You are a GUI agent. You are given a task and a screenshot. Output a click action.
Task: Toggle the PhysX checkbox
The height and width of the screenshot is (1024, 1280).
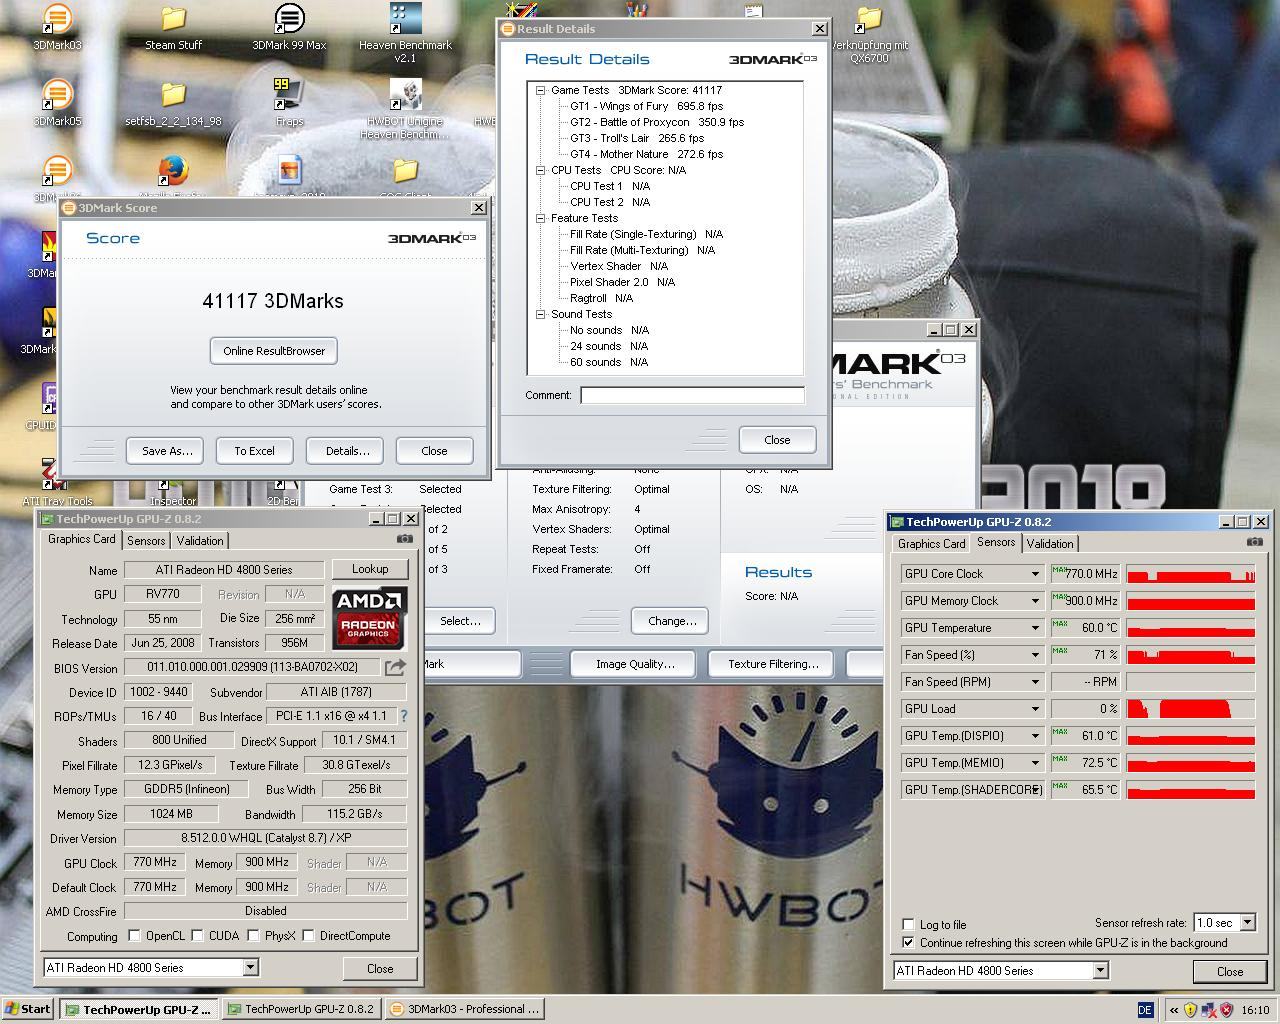click(254, 936)
